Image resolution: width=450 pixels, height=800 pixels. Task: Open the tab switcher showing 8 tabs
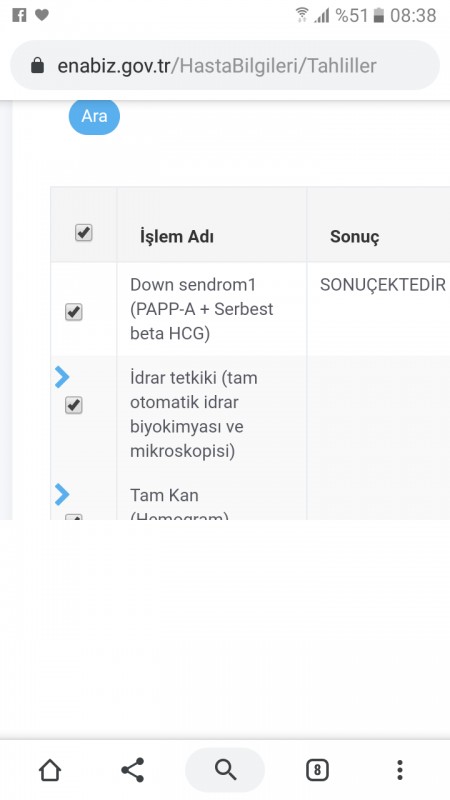click(317, 769)
